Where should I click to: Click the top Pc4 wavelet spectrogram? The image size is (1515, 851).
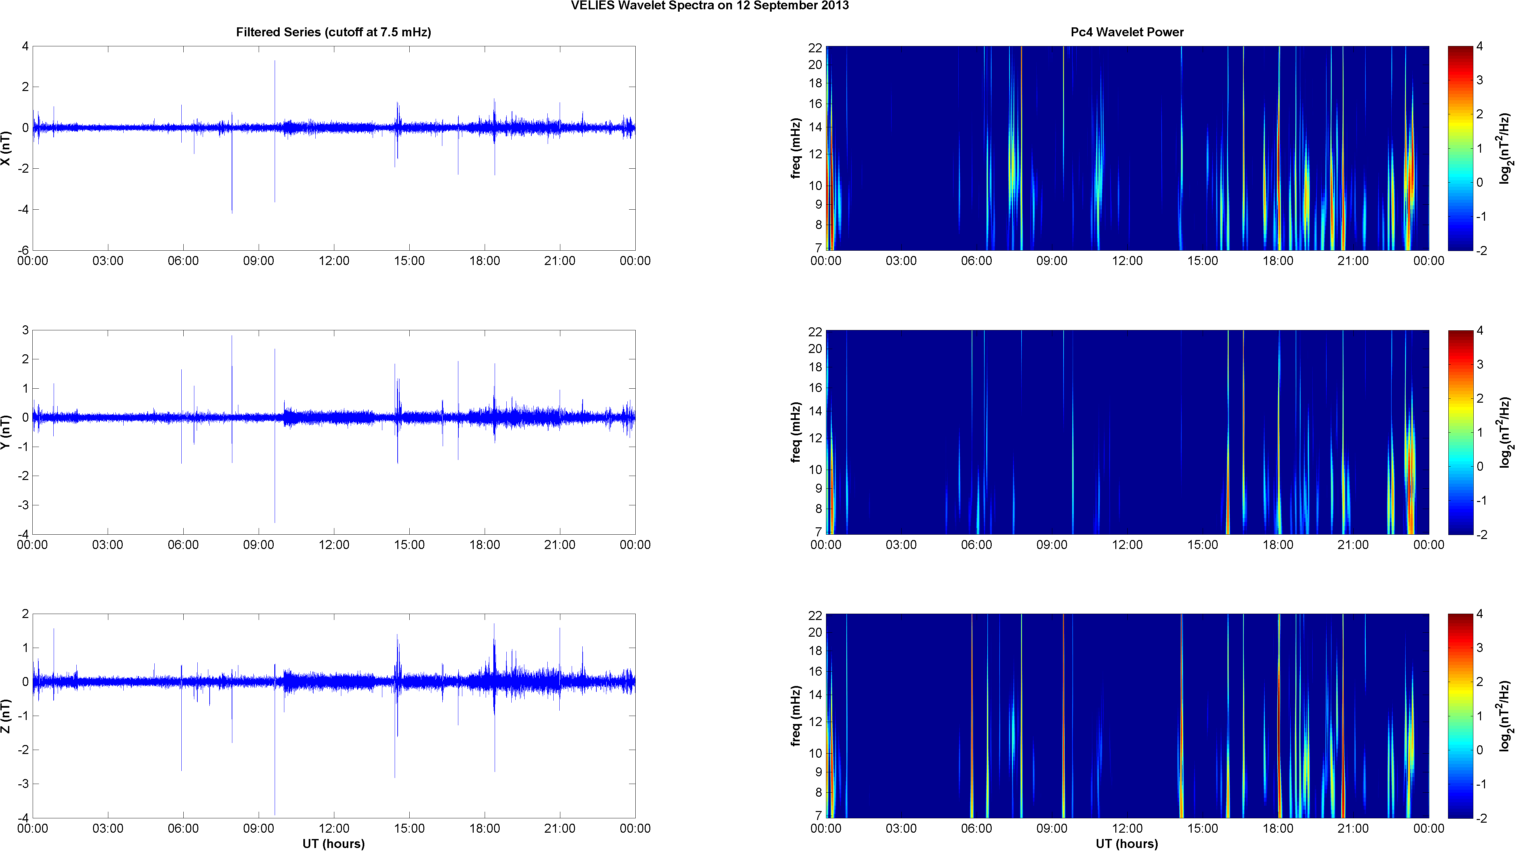(x=1126, y=148)
